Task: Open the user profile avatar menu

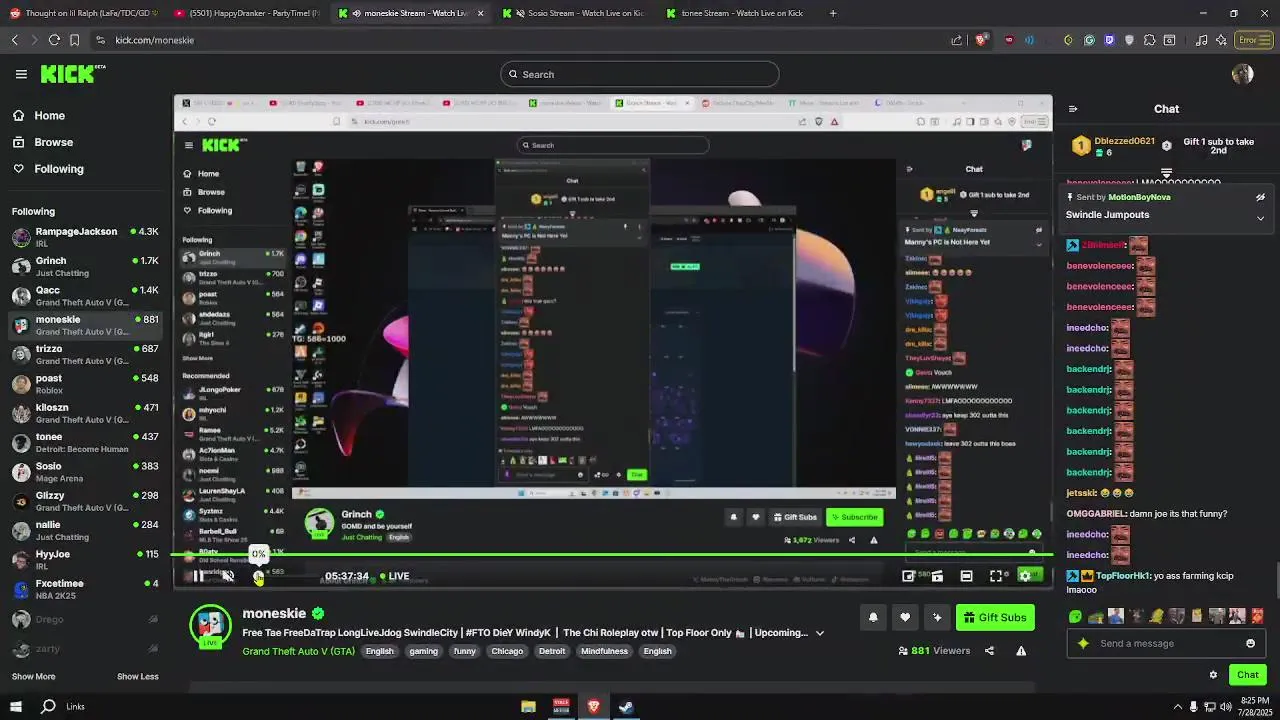Action: (x=1243, y=74)
